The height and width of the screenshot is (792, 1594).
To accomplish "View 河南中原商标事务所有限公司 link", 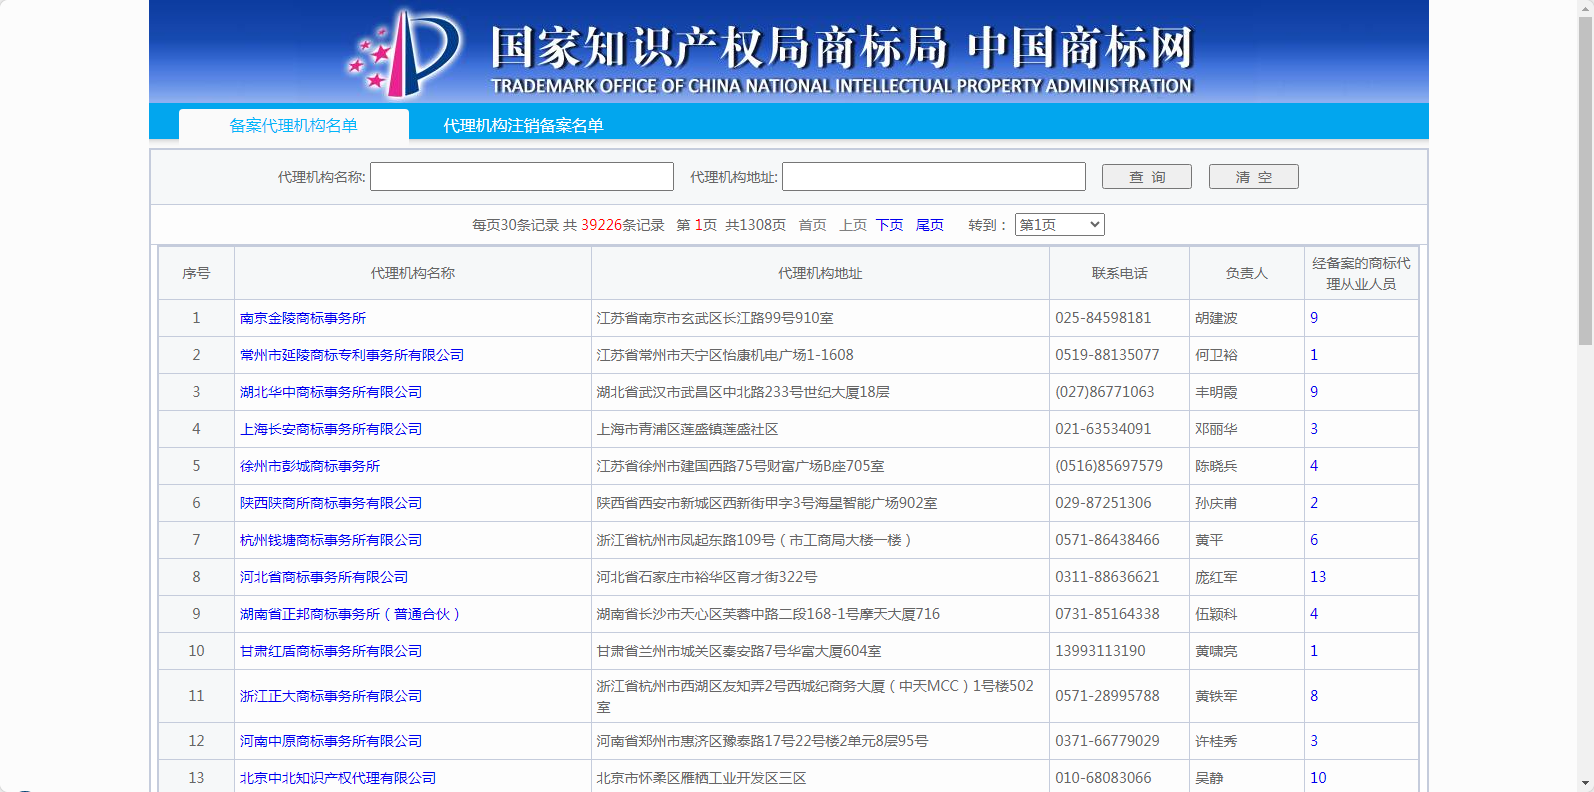I will 331,741.
